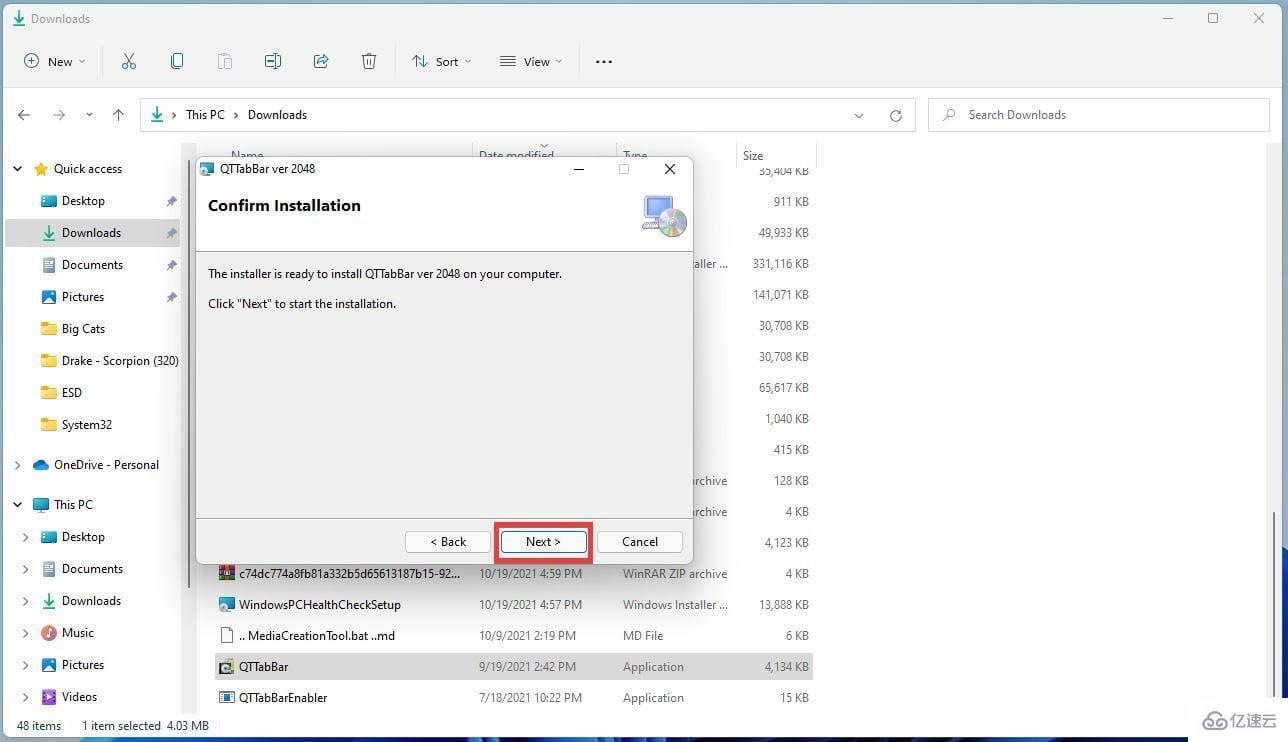Select .. MediaCreationTool.bat ..md file name

point(317,636)
